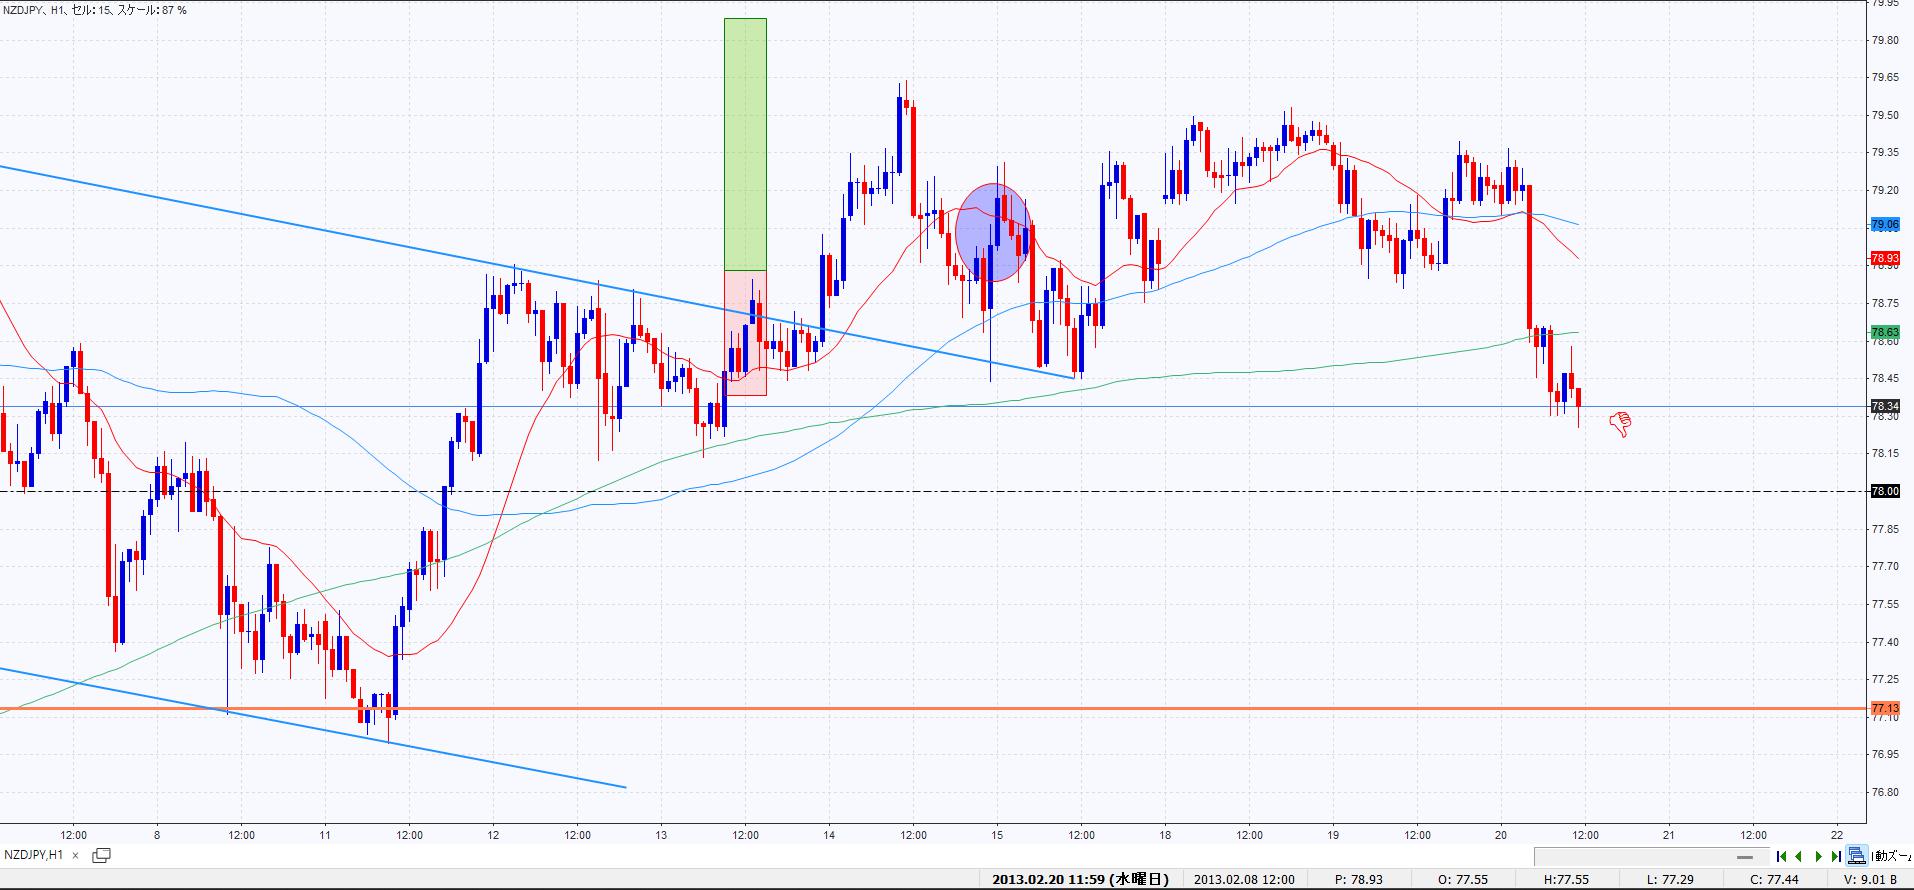Click the green 78.63 moving average label

click(1884, 332)
